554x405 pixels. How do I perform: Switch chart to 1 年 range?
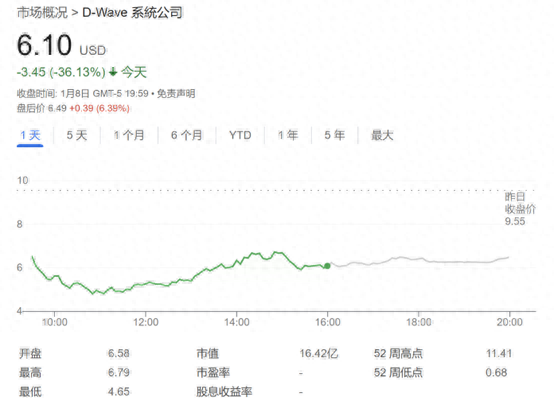point(288,135)
